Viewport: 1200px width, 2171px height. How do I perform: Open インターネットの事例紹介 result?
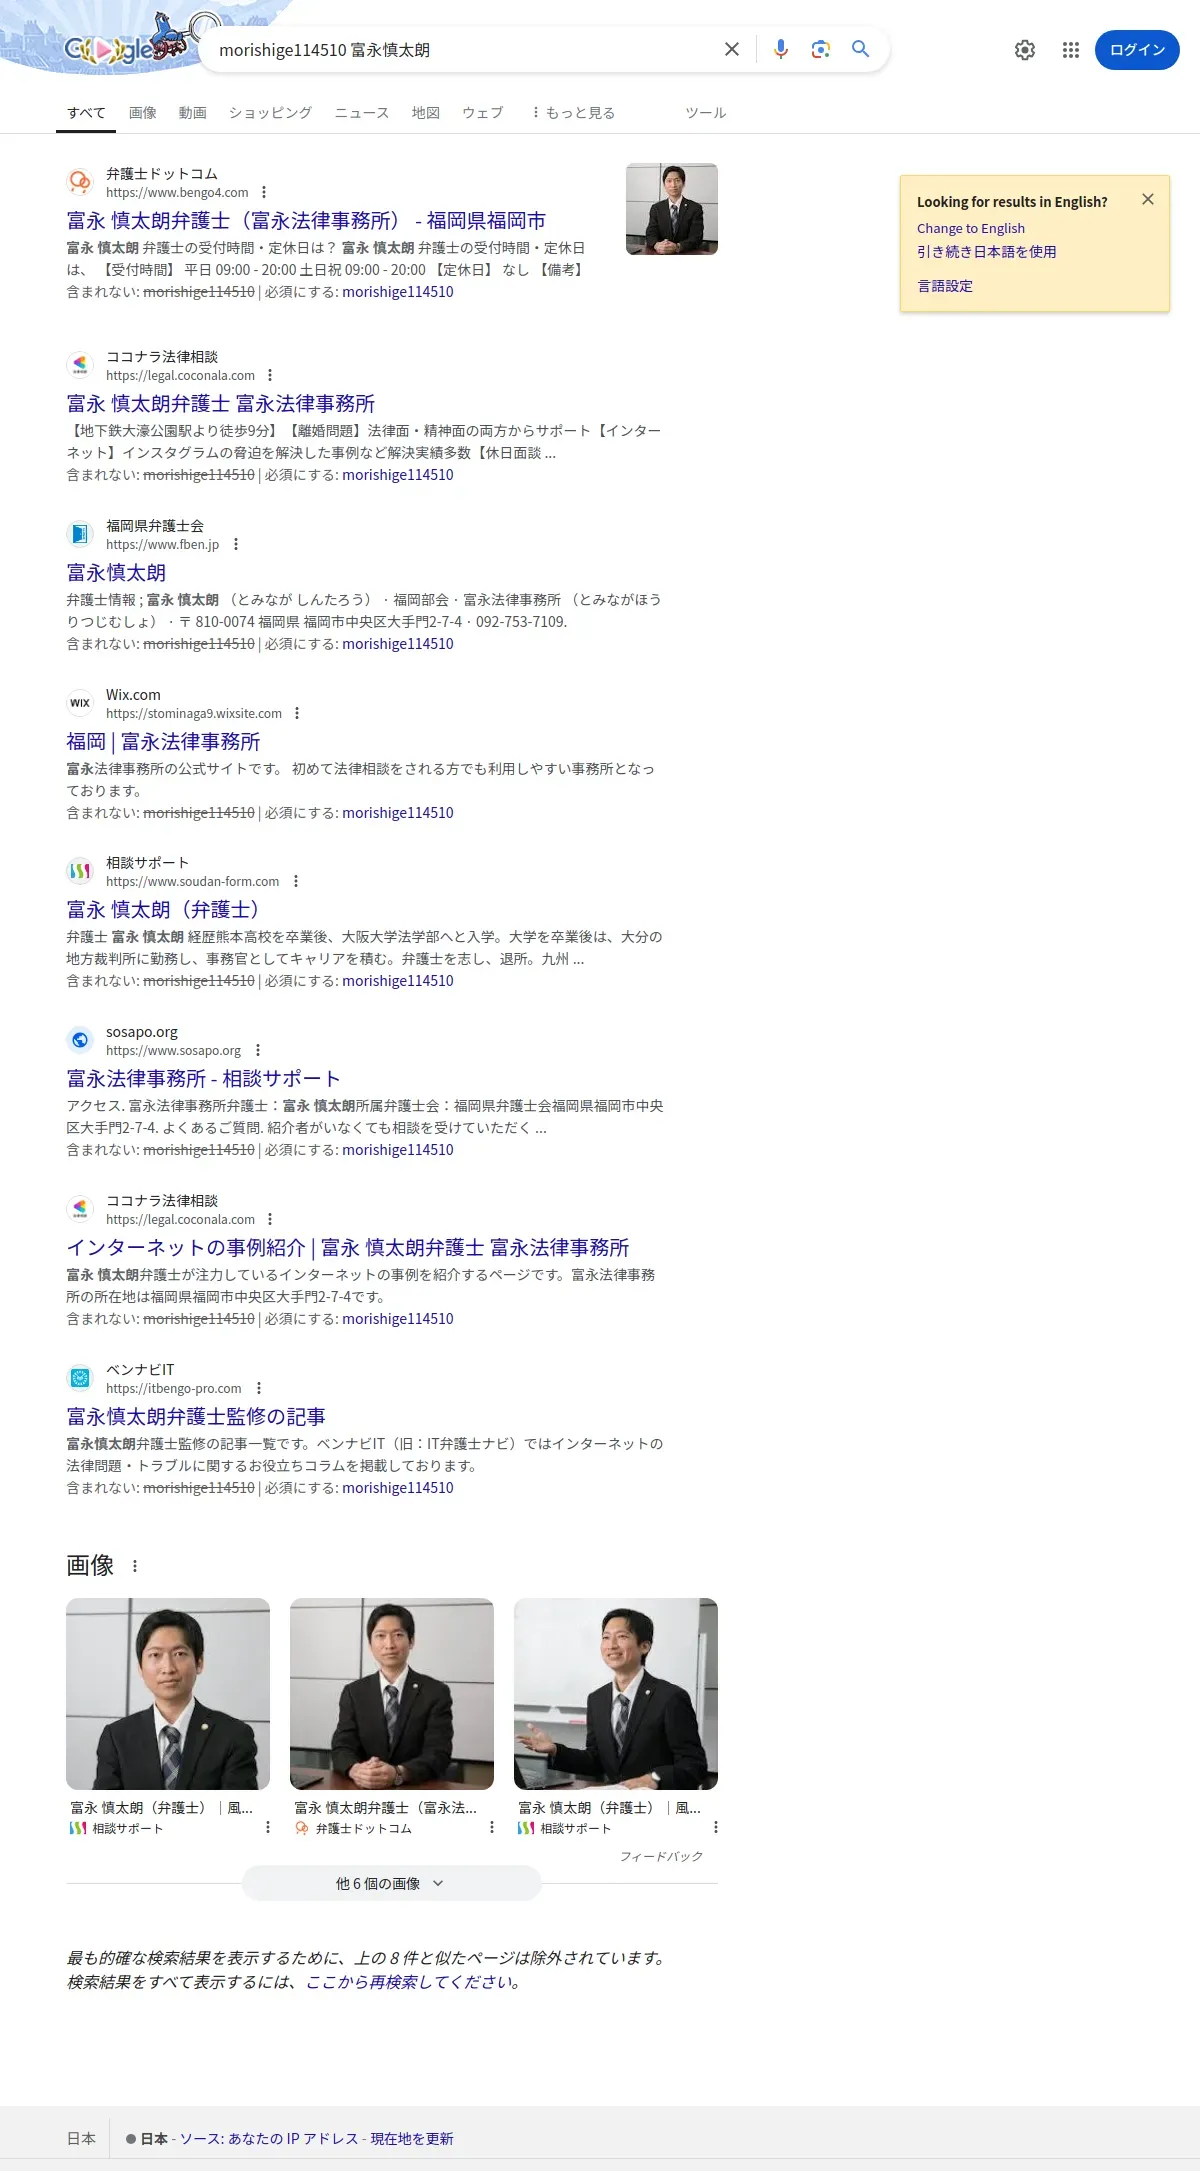click(348, 1248)
